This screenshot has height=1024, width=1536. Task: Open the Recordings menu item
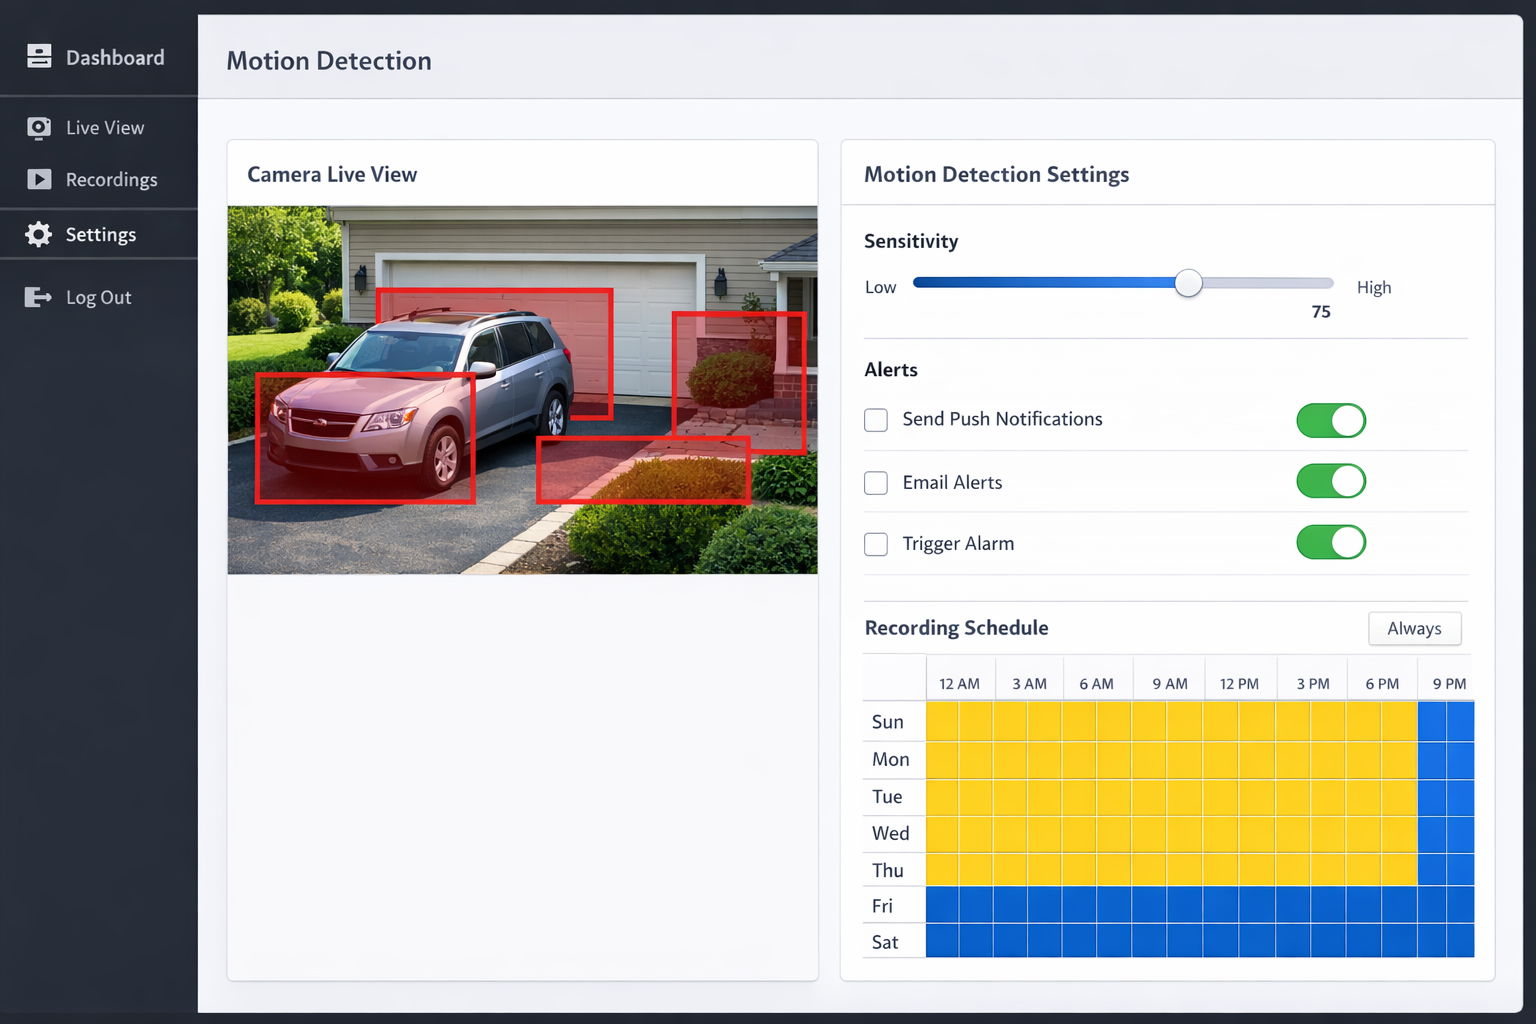pyautogui.click(x=111, y=180)
